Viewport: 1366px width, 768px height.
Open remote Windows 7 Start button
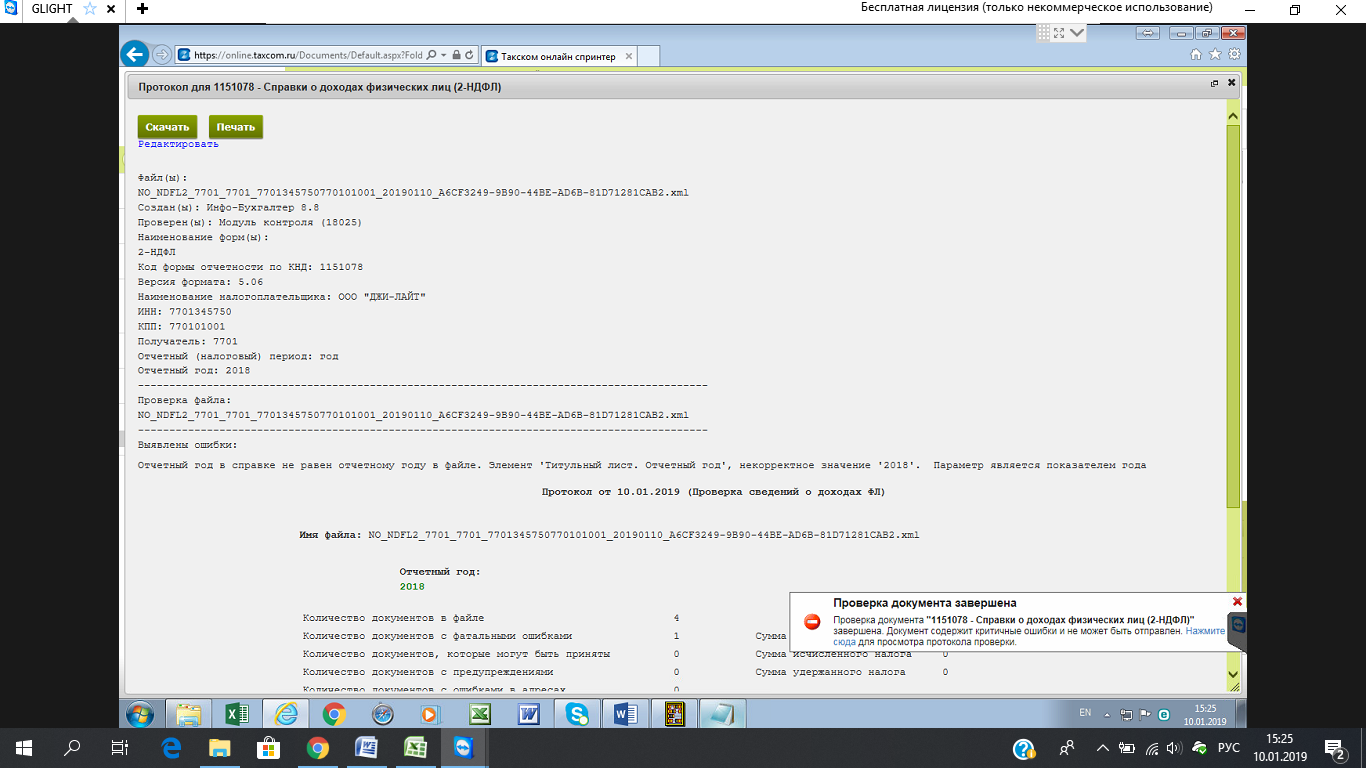click(140, 714)
